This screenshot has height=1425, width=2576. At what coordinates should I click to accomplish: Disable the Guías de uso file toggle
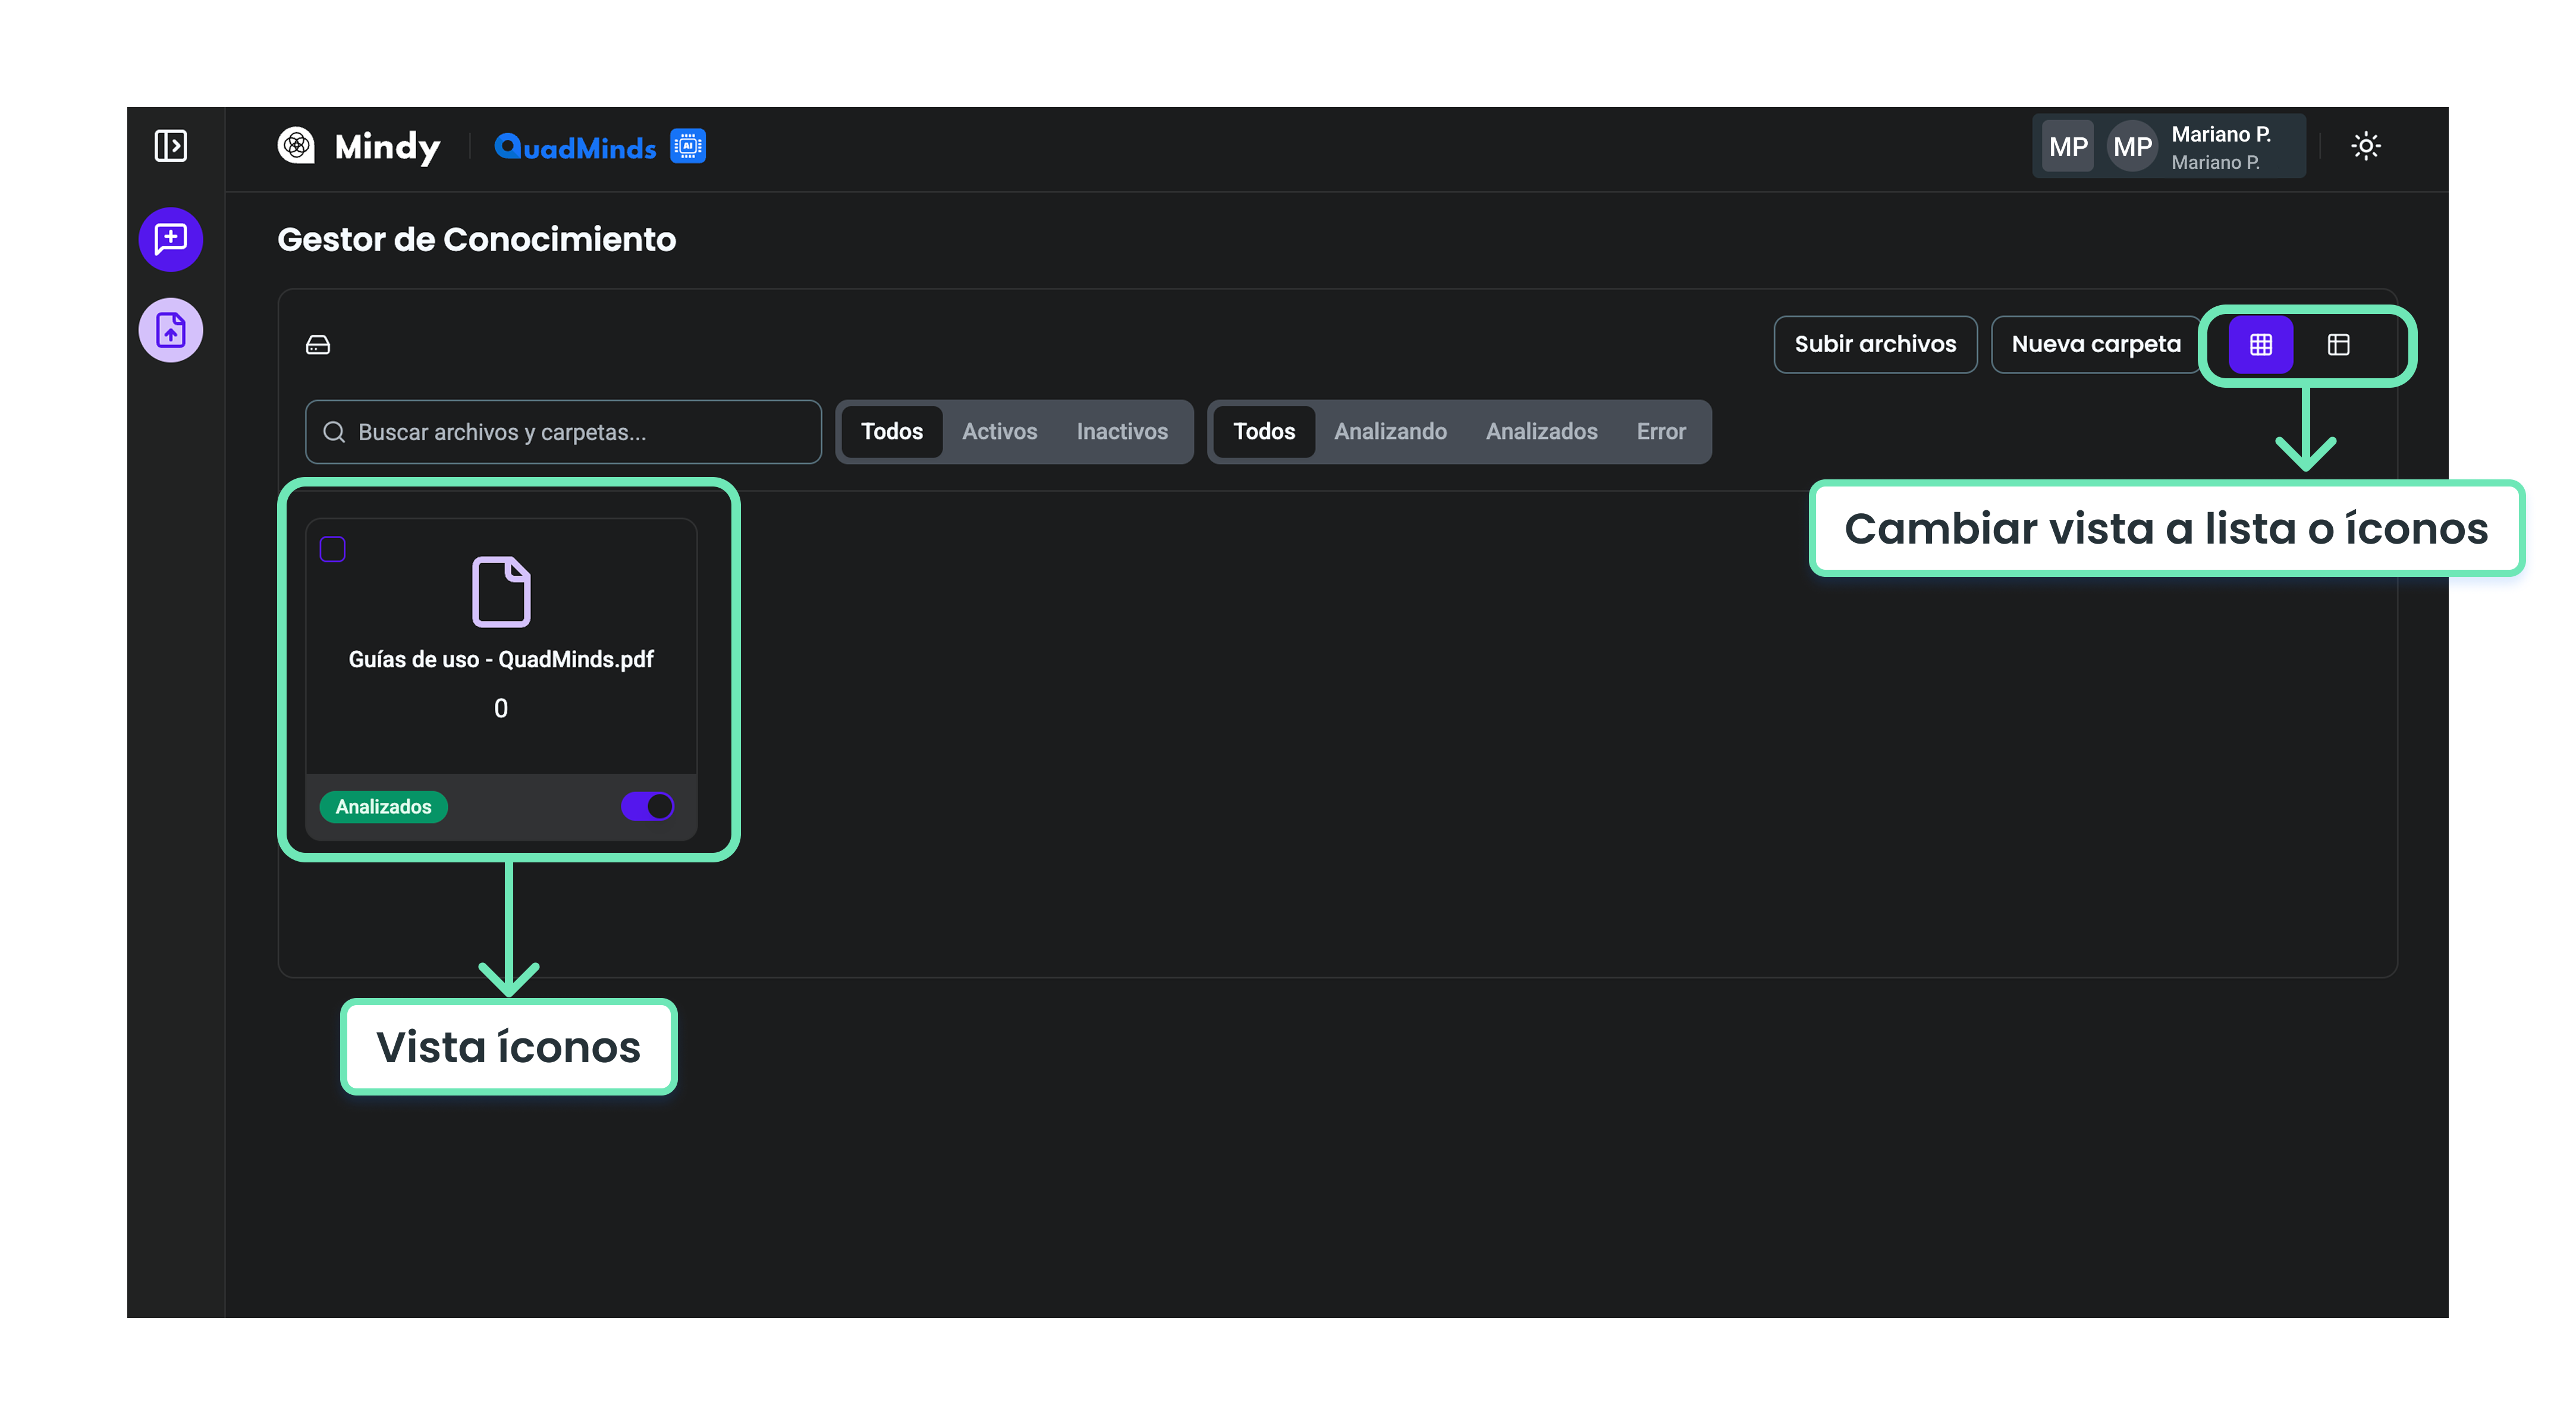coord(647,806)
